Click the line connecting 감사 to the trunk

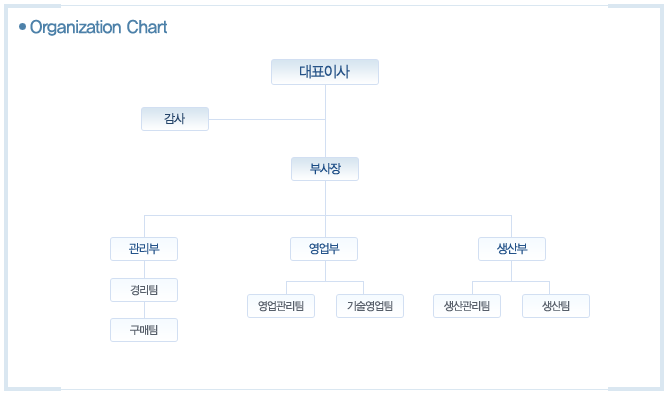[267, 119]
